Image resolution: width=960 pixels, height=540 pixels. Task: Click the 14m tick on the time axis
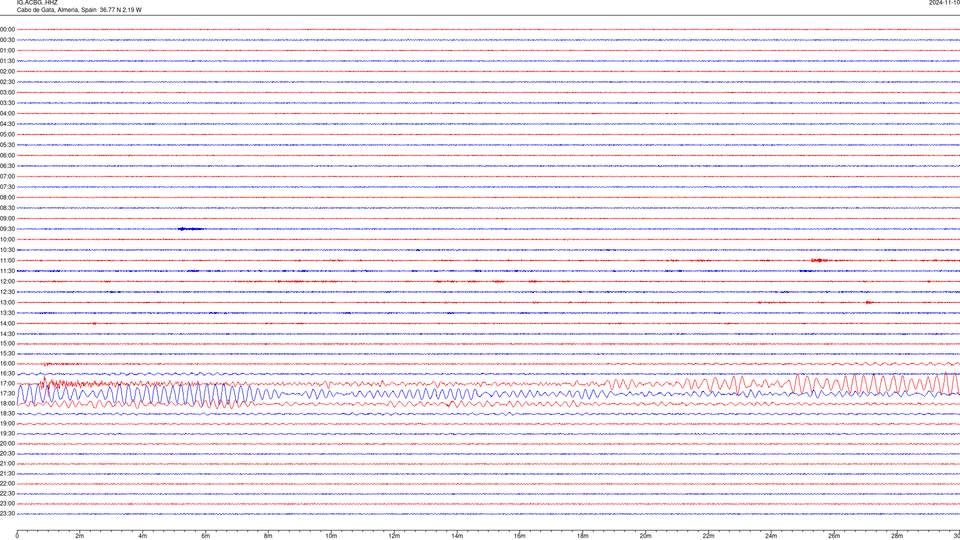tap(457, 536)
